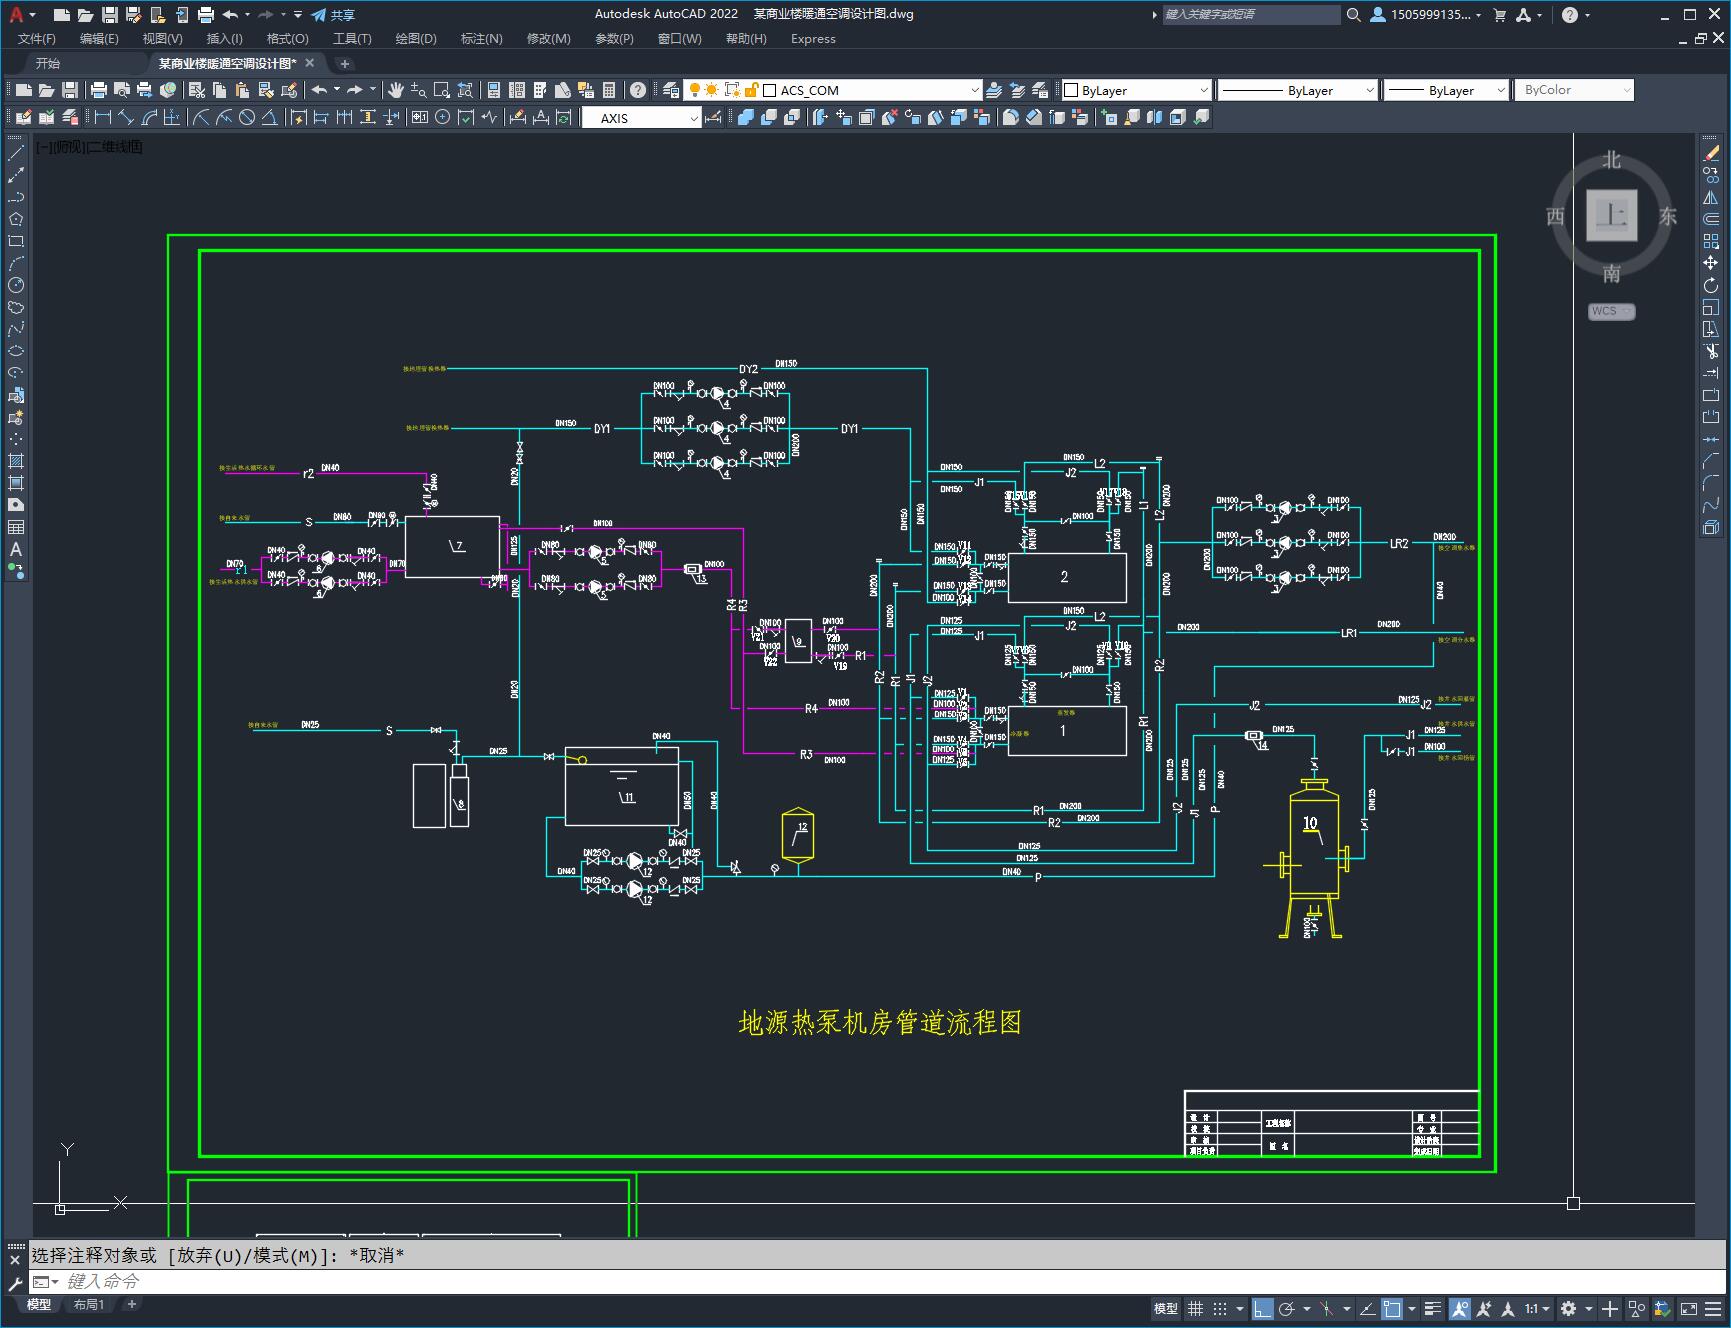Toggle isometric drafting in status bar

tap(1327, 1308)
